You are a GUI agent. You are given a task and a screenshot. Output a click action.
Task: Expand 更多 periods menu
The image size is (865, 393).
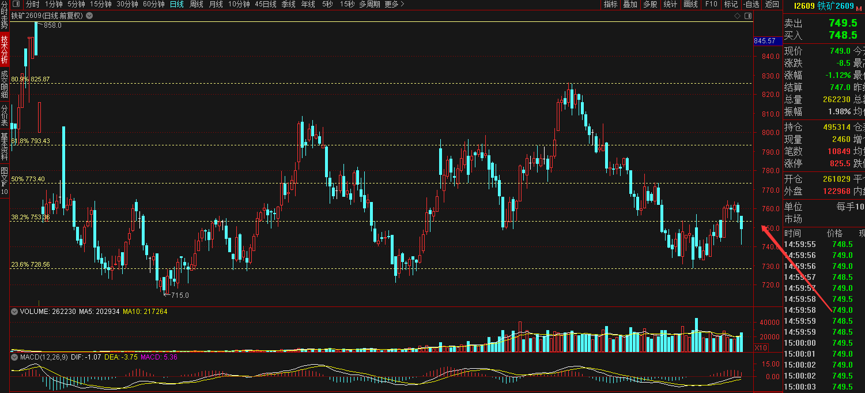394,4
